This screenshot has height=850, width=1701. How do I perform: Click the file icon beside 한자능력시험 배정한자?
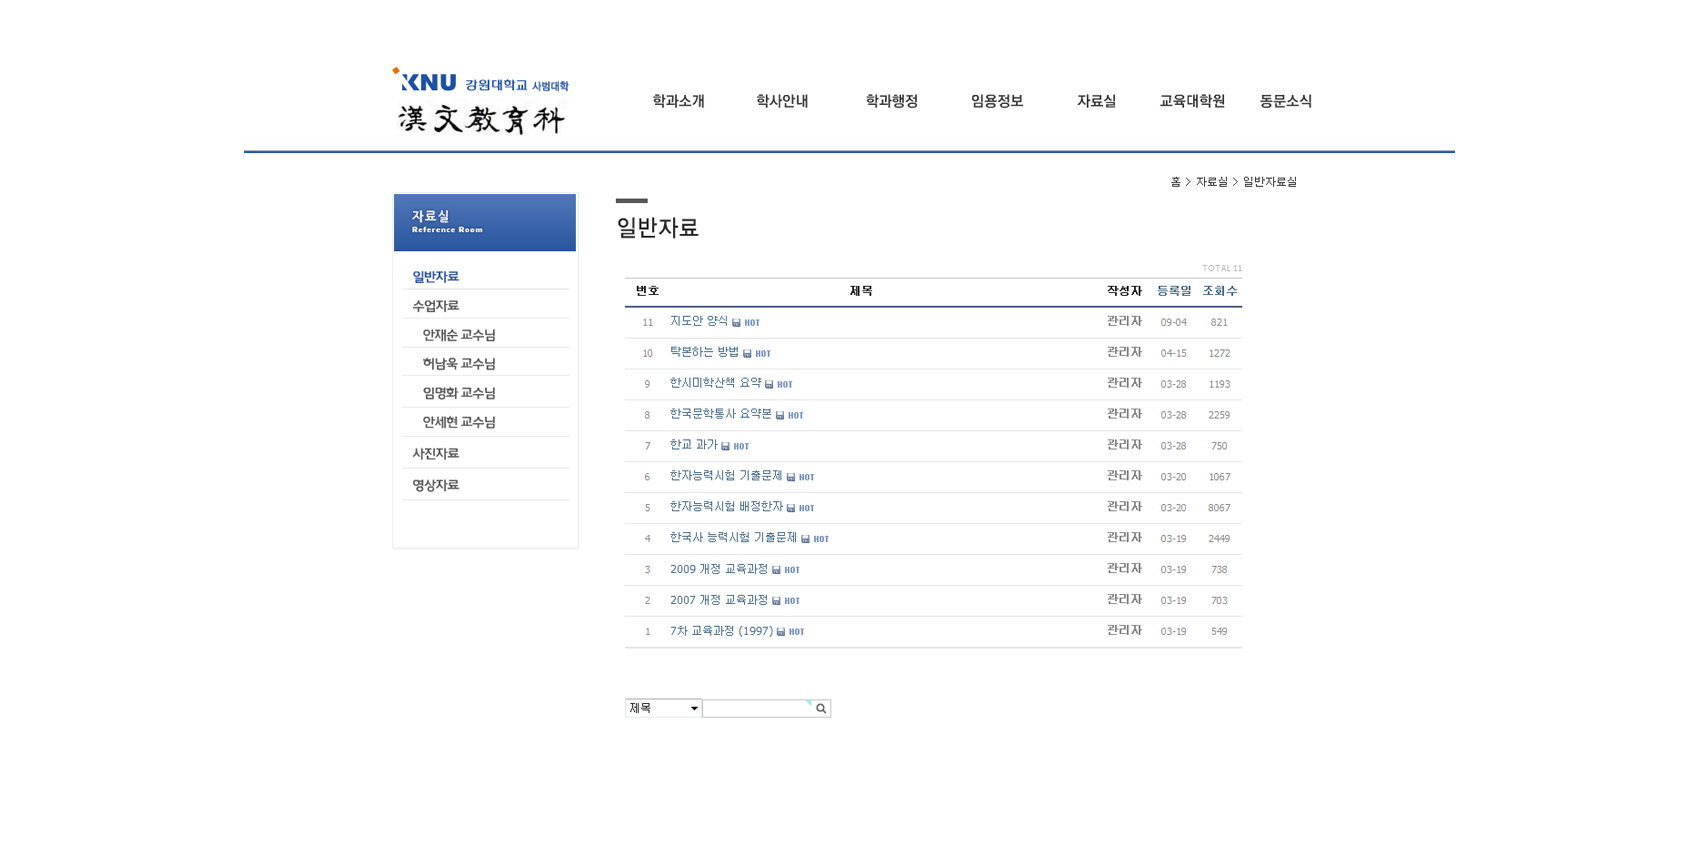point(791,508)
